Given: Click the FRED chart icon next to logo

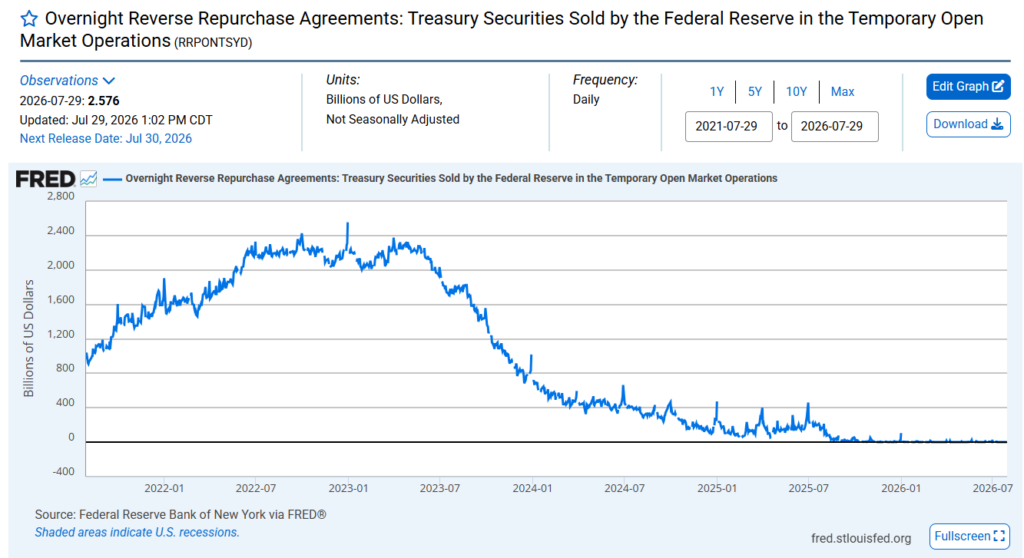Looking at the screenshot, I should 88,178.
